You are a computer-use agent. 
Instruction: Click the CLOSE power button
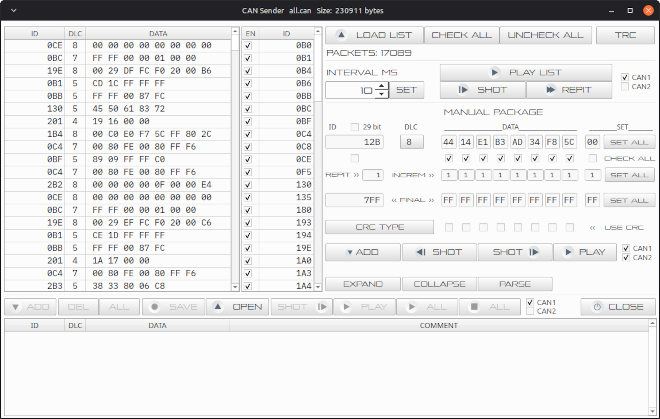[x=618, y=307]
